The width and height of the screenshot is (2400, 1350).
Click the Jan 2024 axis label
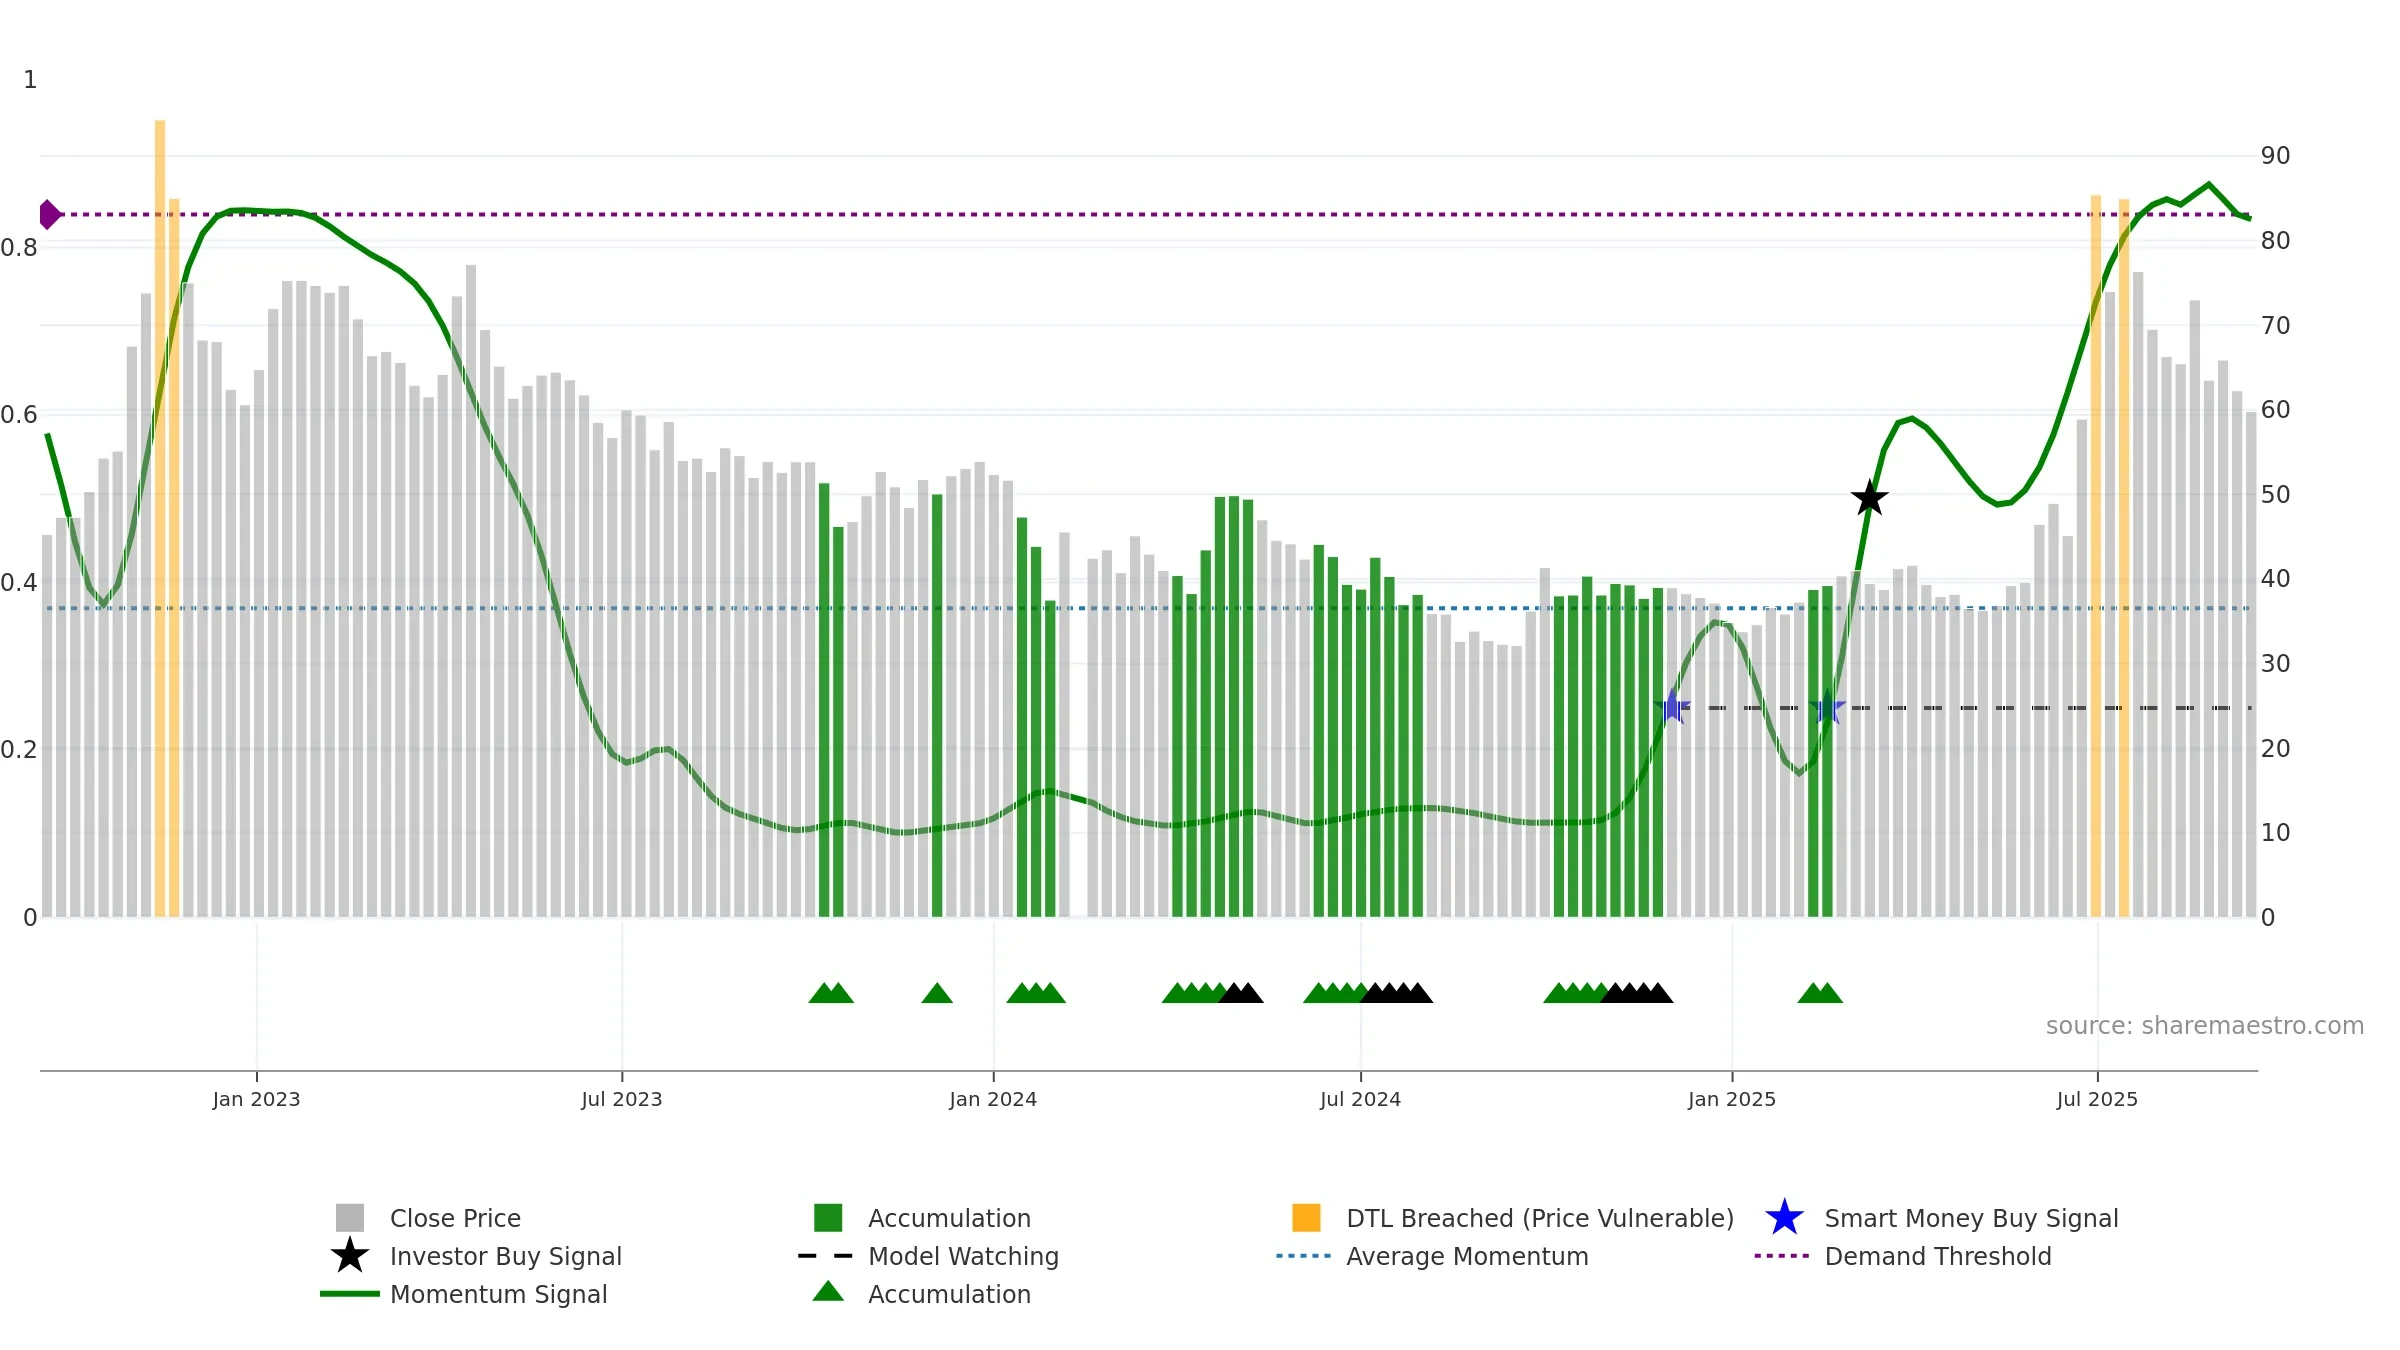993,1099
